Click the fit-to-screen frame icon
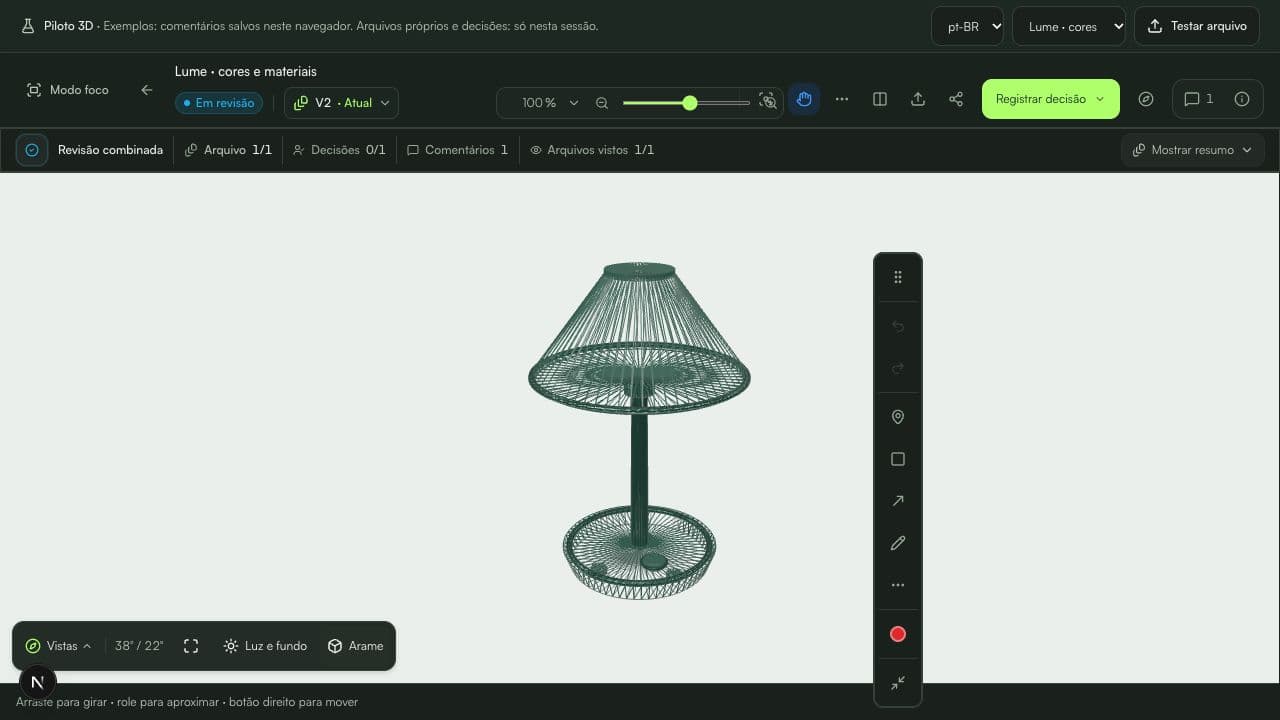 (x=191, y=646)
